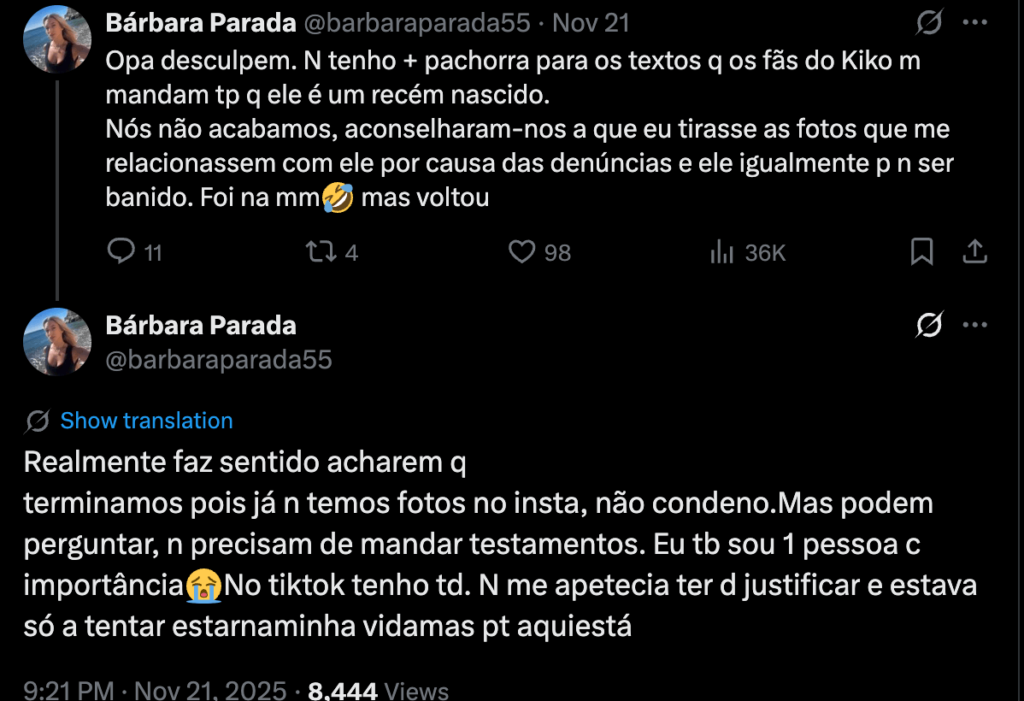Viewport: 1024px width, 701px height.
Task: Click Show translation link
Action: tap(146, 421)
